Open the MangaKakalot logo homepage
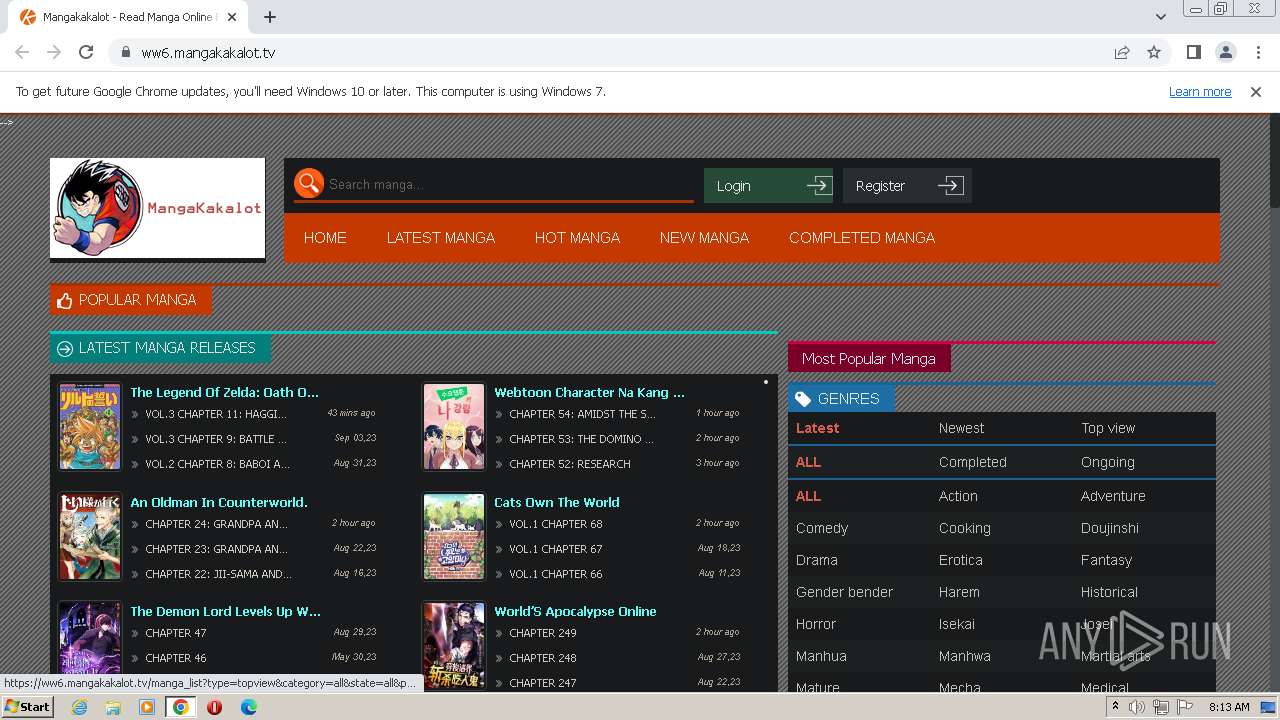Screen dimensions: 1280x720 click(158, 208)
